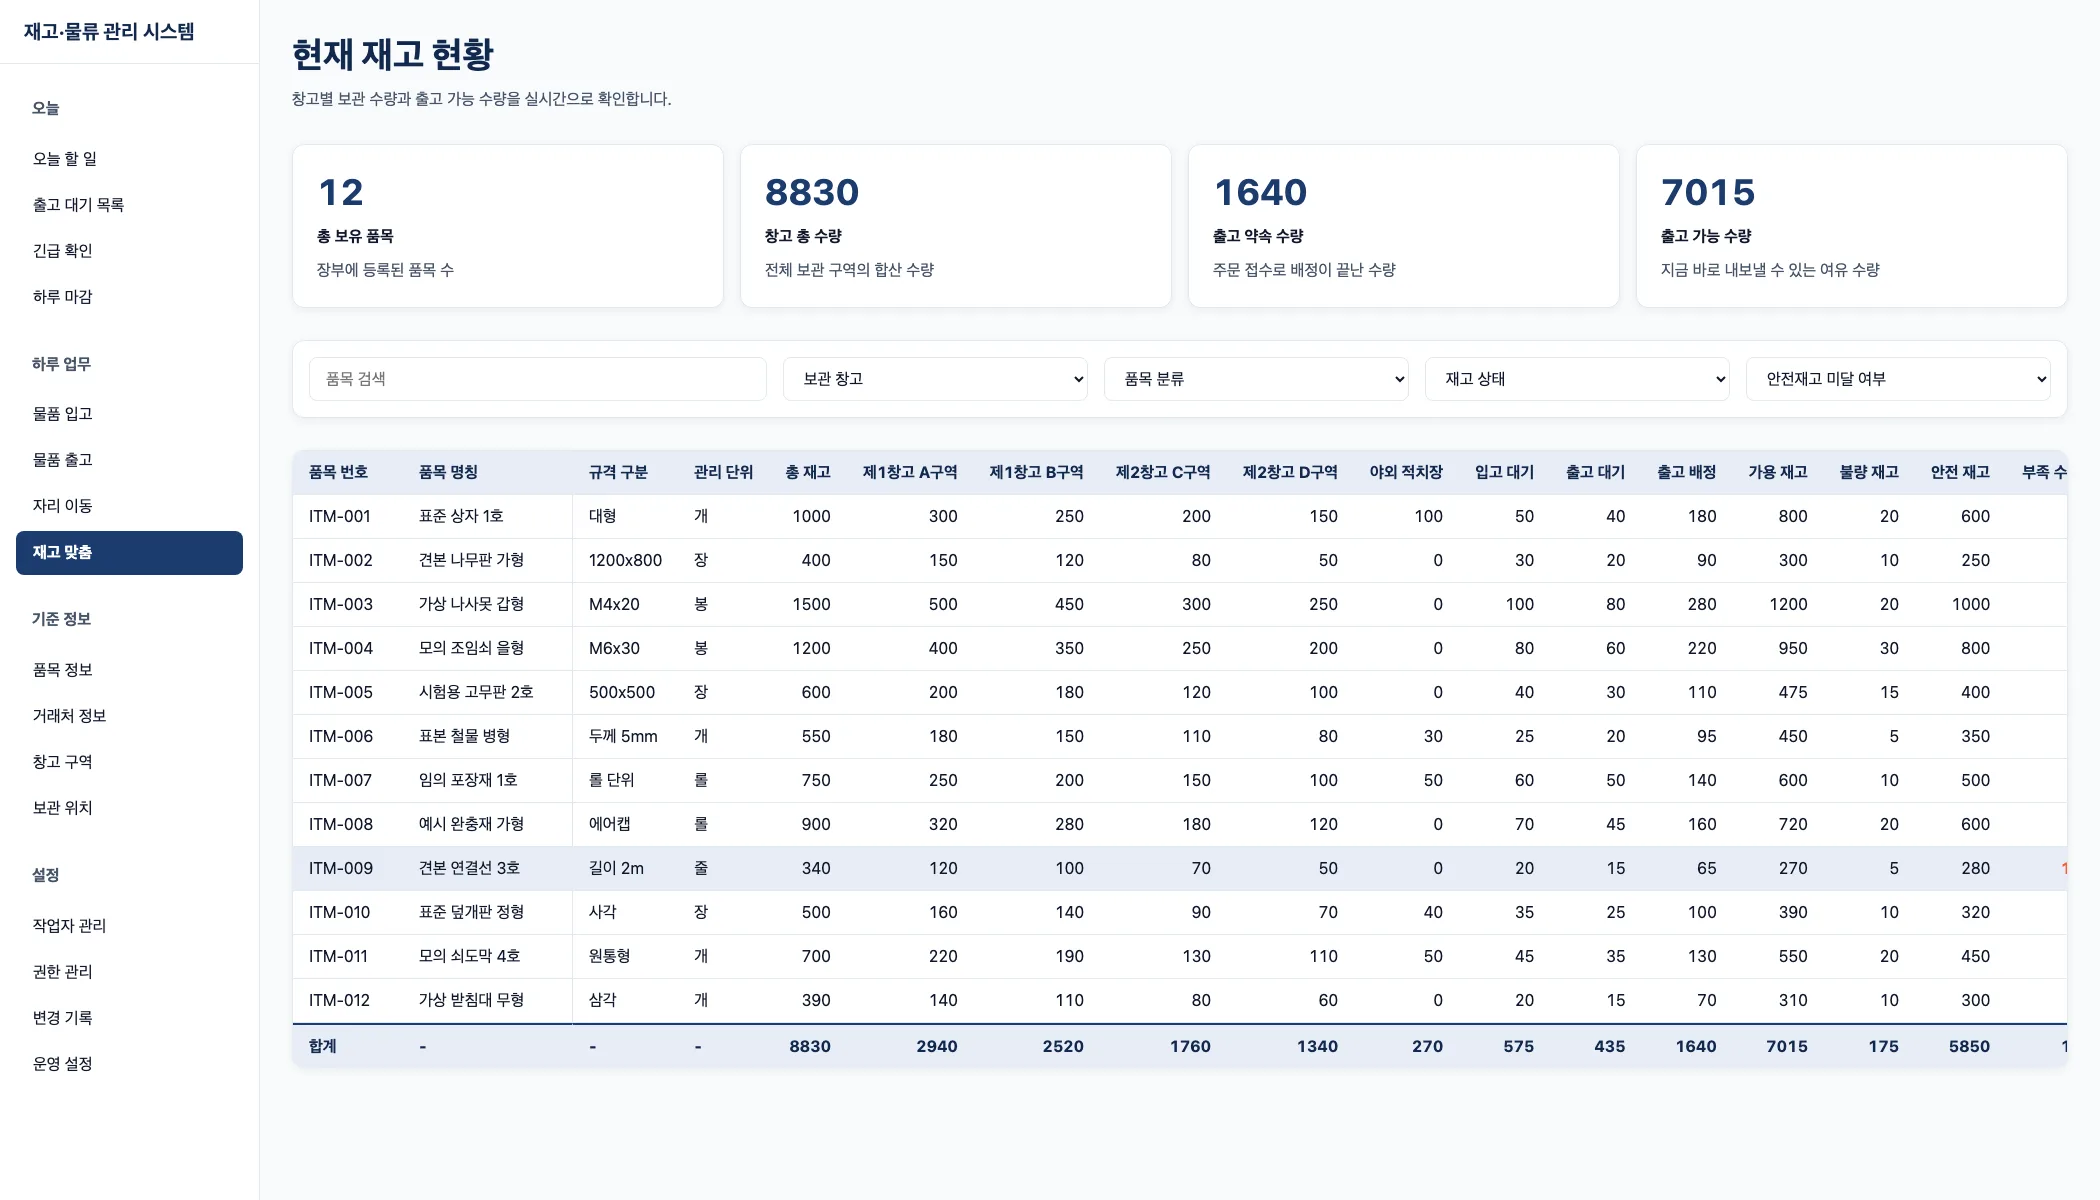Viewport: 2100px width, 1200px height.
Task: Click the 안전 재고 column header
Action: (x=1960, y=472)
